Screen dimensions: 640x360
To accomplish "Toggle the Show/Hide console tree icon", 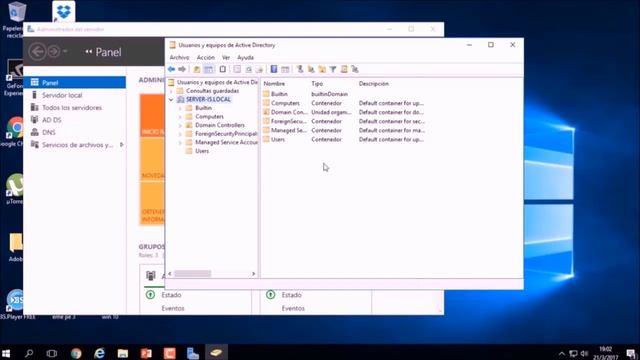I will coord(208,69).
